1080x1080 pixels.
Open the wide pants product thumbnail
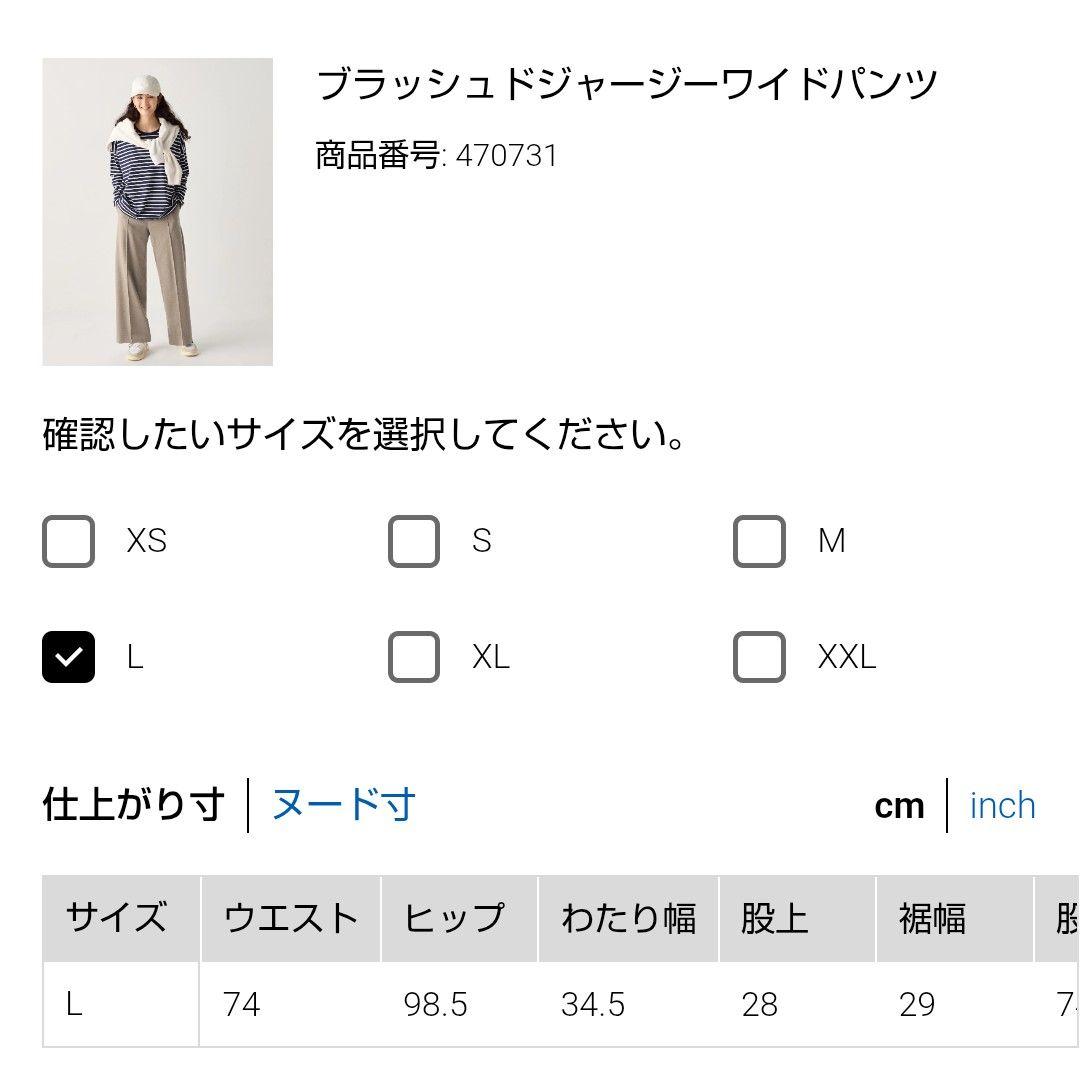coord(157,212)
